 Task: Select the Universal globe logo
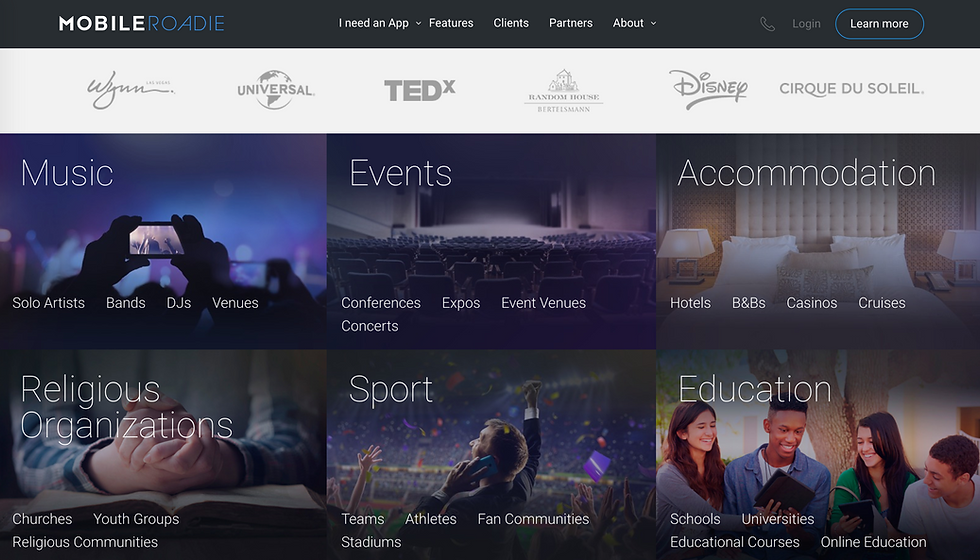click(x=275, y=90)
